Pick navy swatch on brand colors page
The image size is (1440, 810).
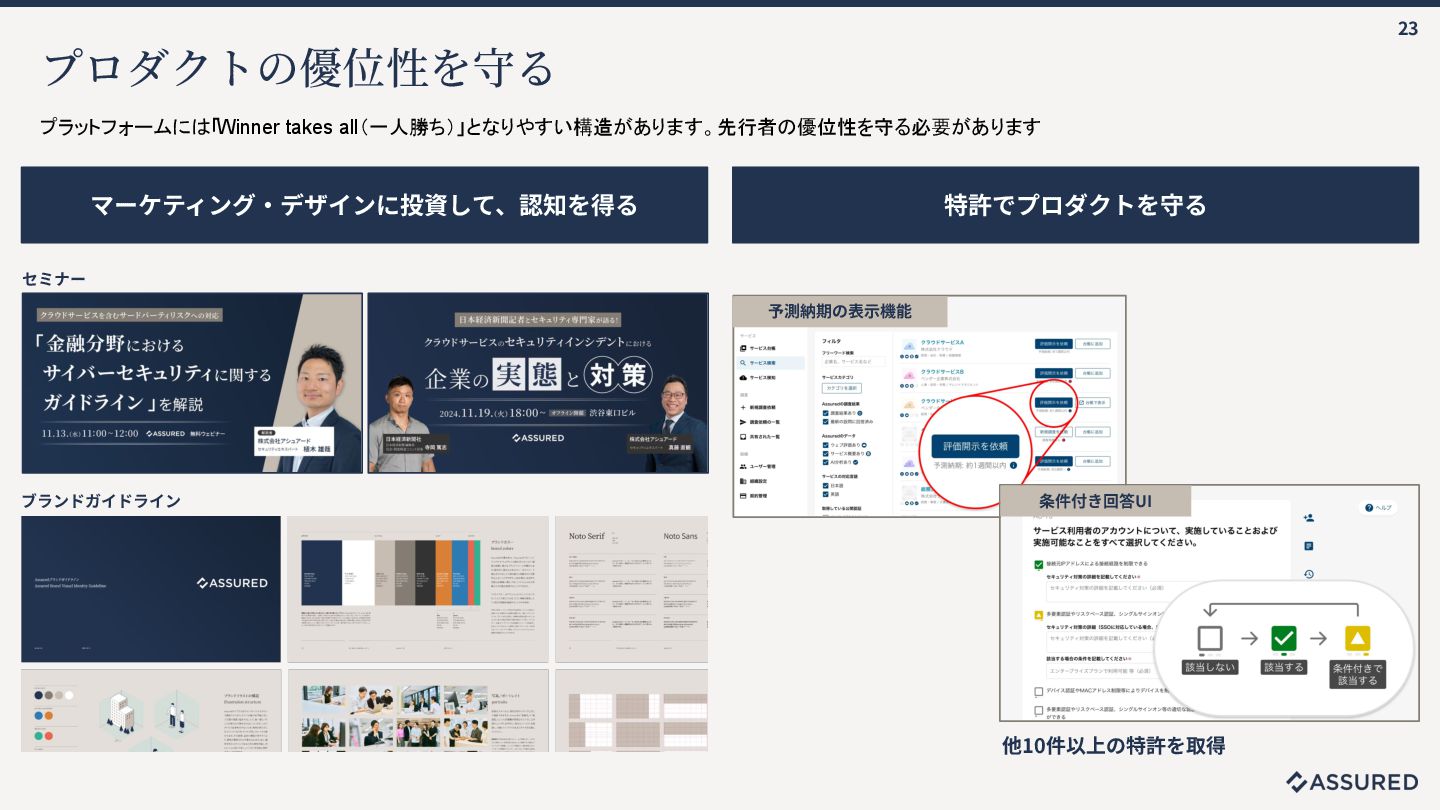pyautogui.click(x=322, y=573)
